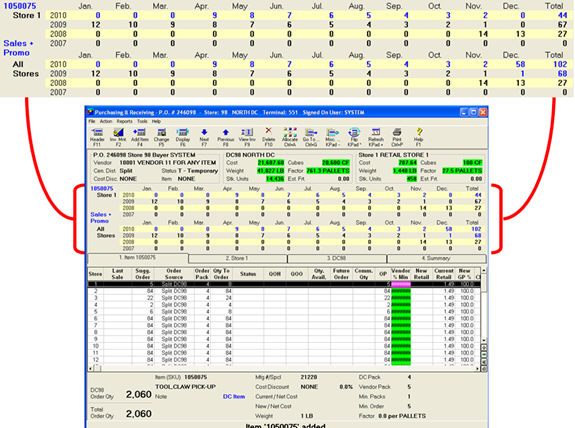This screenshot has height=428, width=575.
Task: Click the green '27.5 PALLETS' Factor value
Action: click(462, 171)
